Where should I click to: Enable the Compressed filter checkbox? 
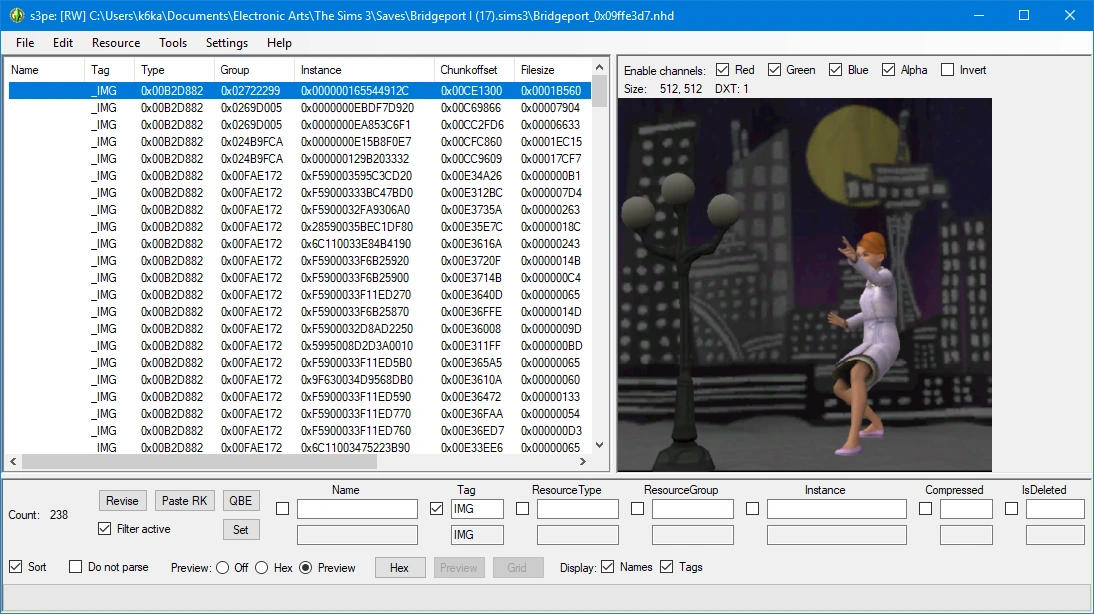[926, 509]
